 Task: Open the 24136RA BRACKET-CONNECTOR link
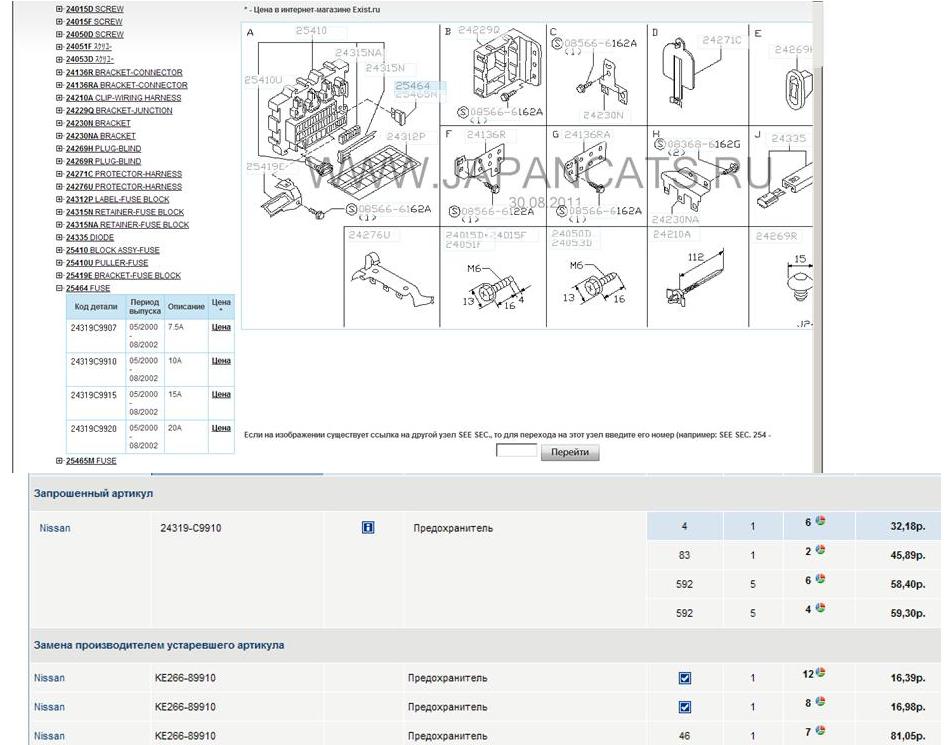coord(127,85)
